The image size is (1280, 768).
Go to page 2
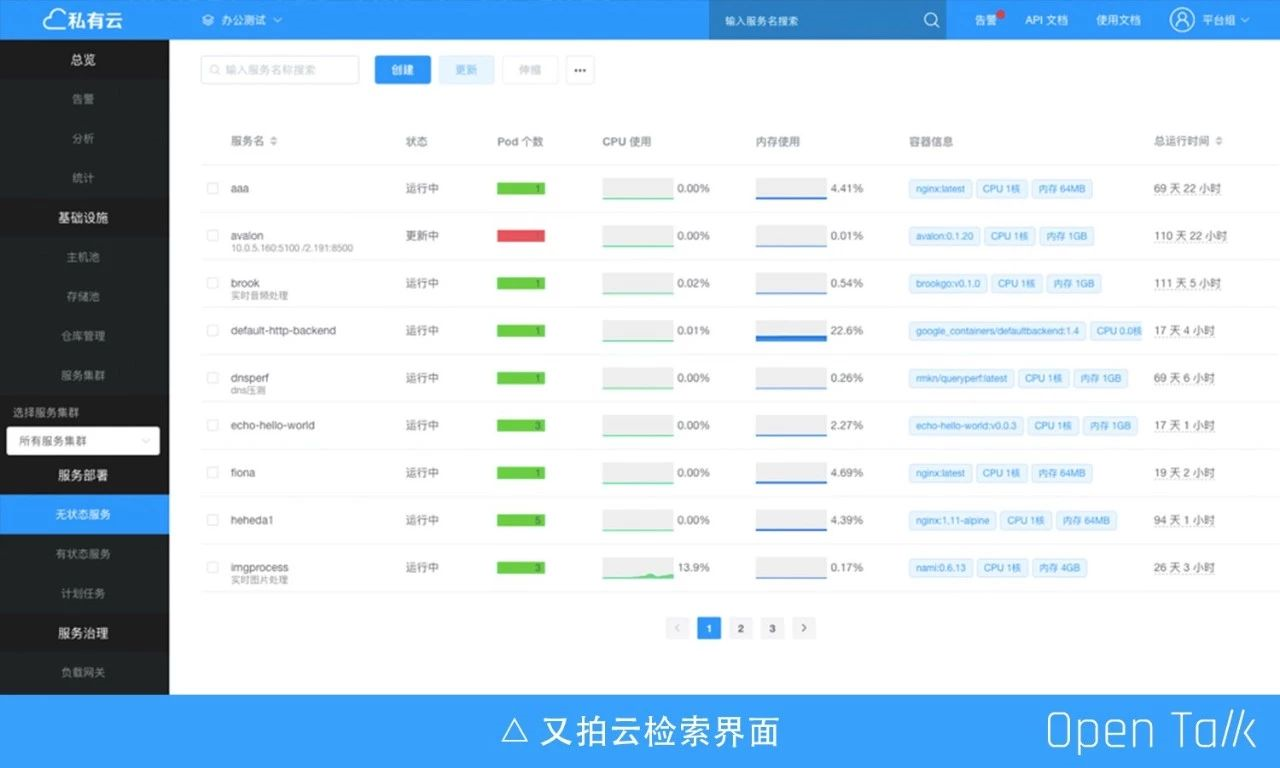click(x=741, y=628)
